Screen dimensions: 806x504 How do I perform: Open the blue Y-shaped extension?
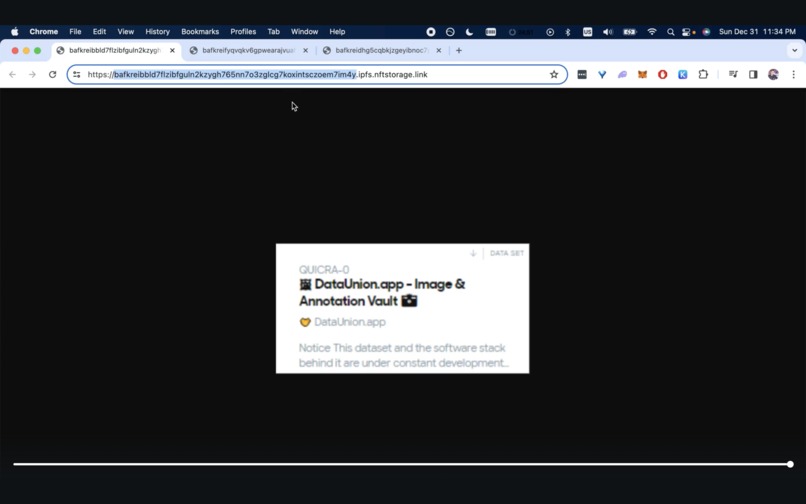click(x=602, y=75)
